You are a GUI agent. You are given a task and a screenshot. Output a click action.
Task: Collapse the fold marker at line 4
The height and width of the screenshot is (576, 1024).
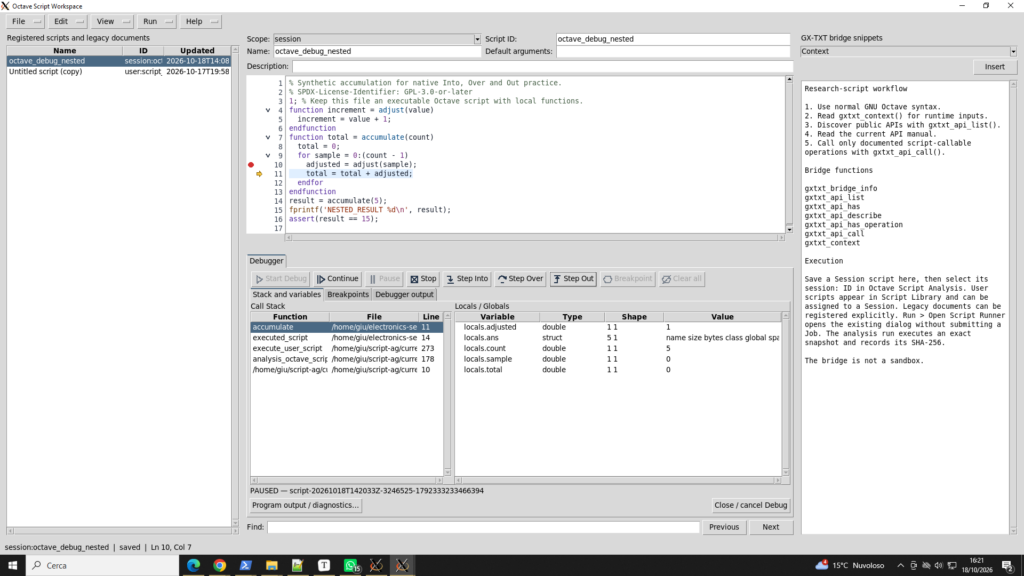click(x=268, y=110)
